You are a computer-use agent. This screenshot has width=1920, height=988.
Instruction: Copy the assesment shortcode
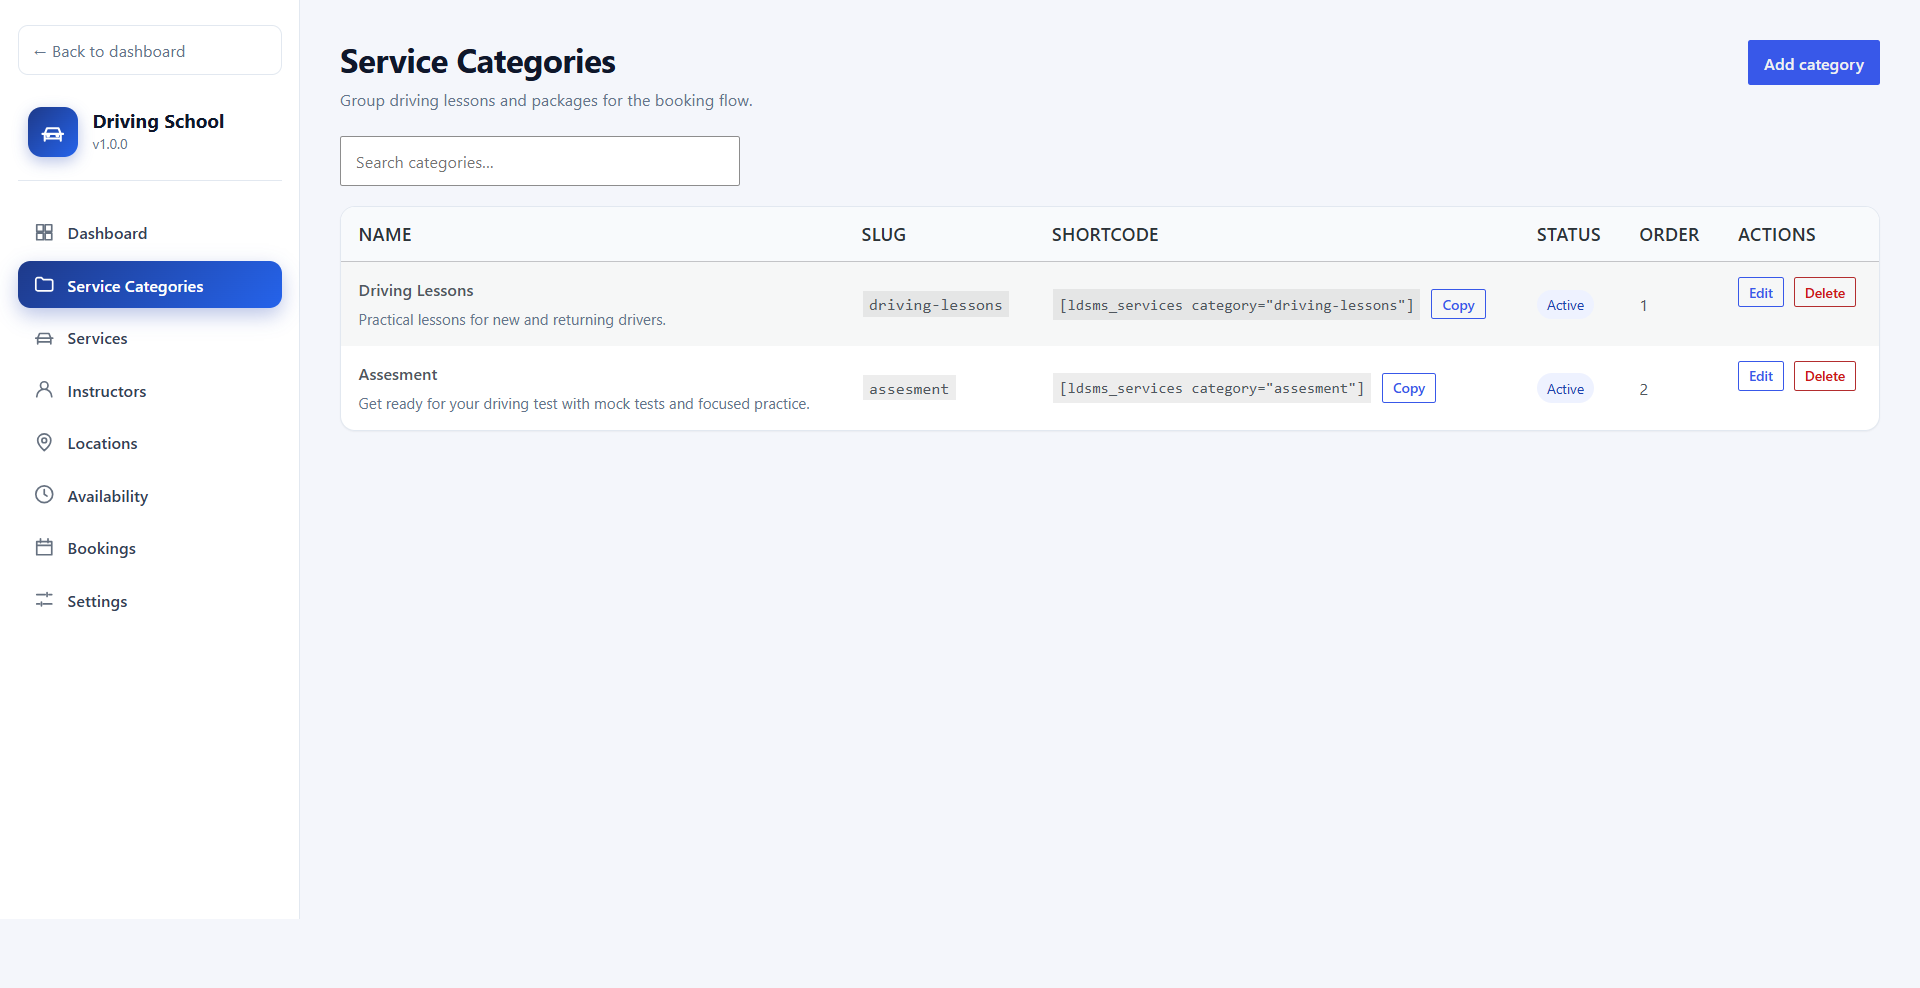(1408, 388)
